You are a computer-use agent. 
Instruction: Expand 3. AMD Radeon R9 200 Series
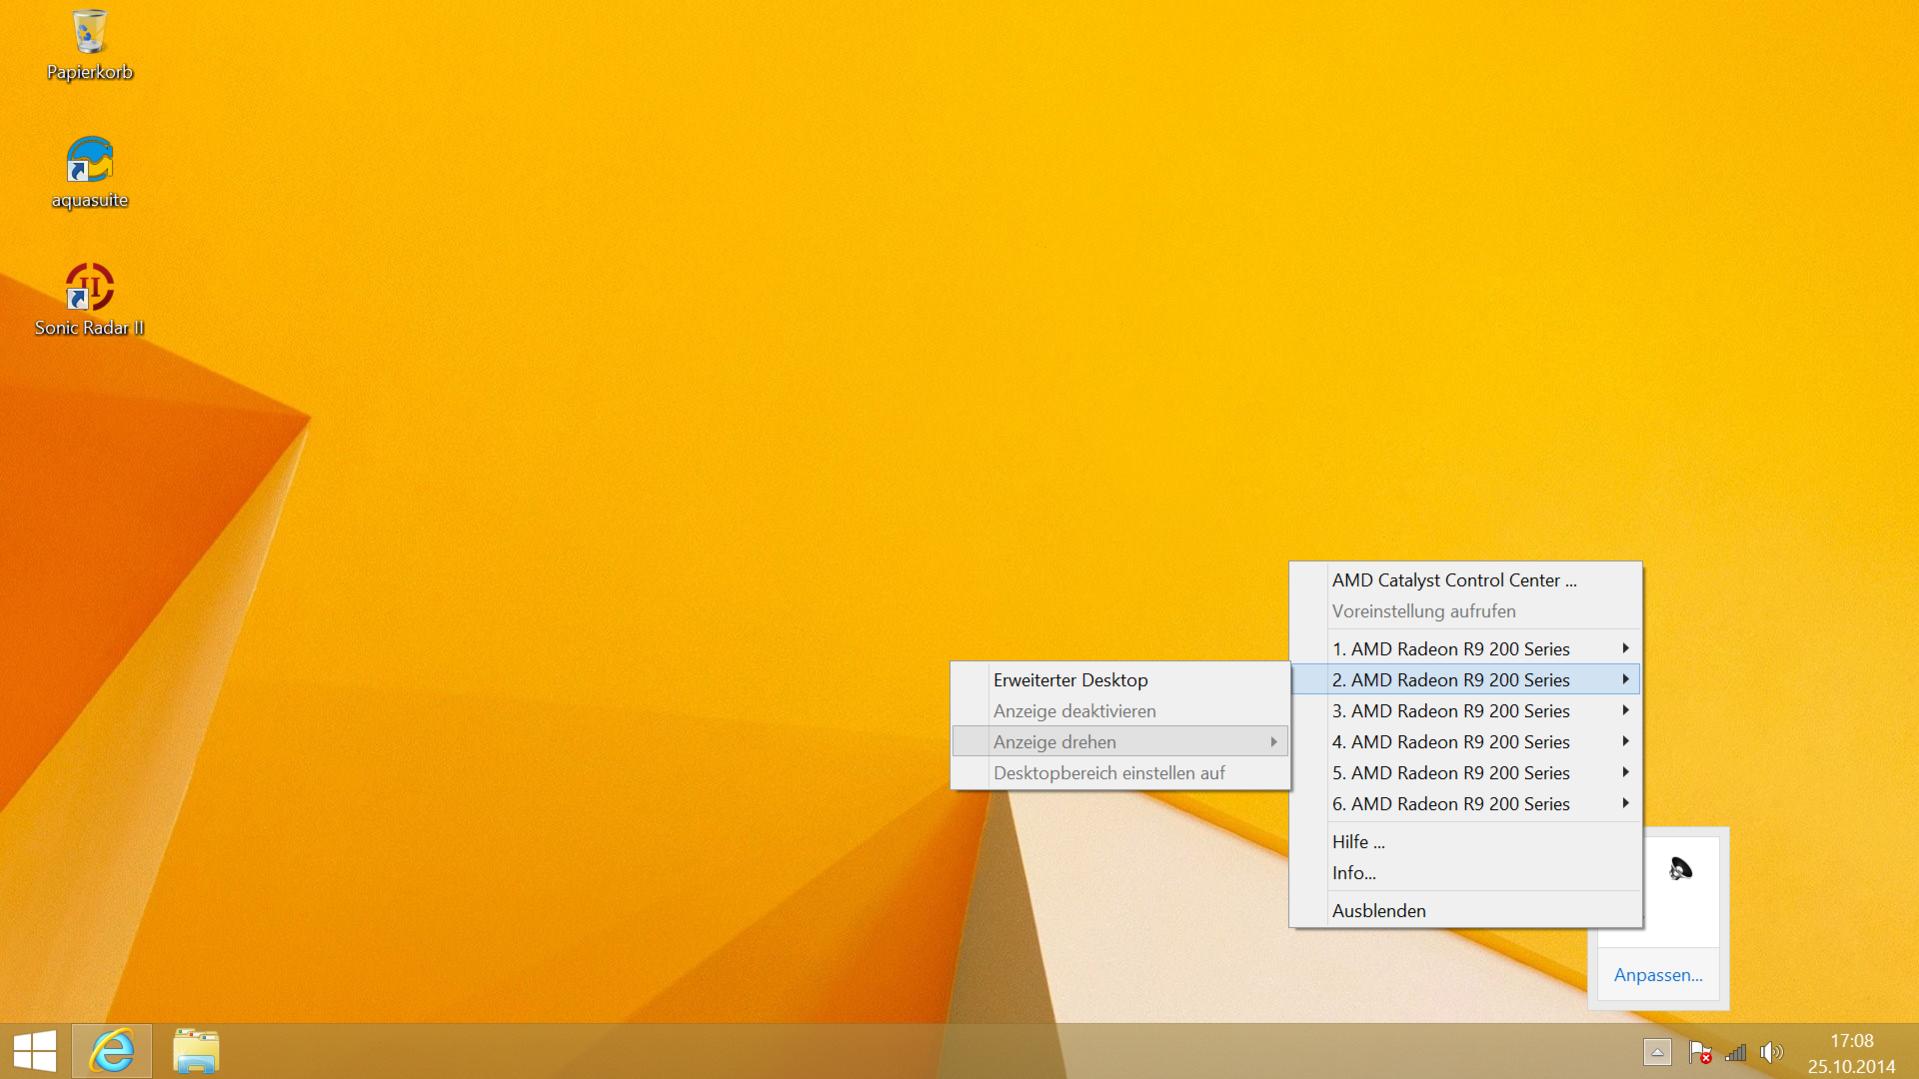point(1466,711)
